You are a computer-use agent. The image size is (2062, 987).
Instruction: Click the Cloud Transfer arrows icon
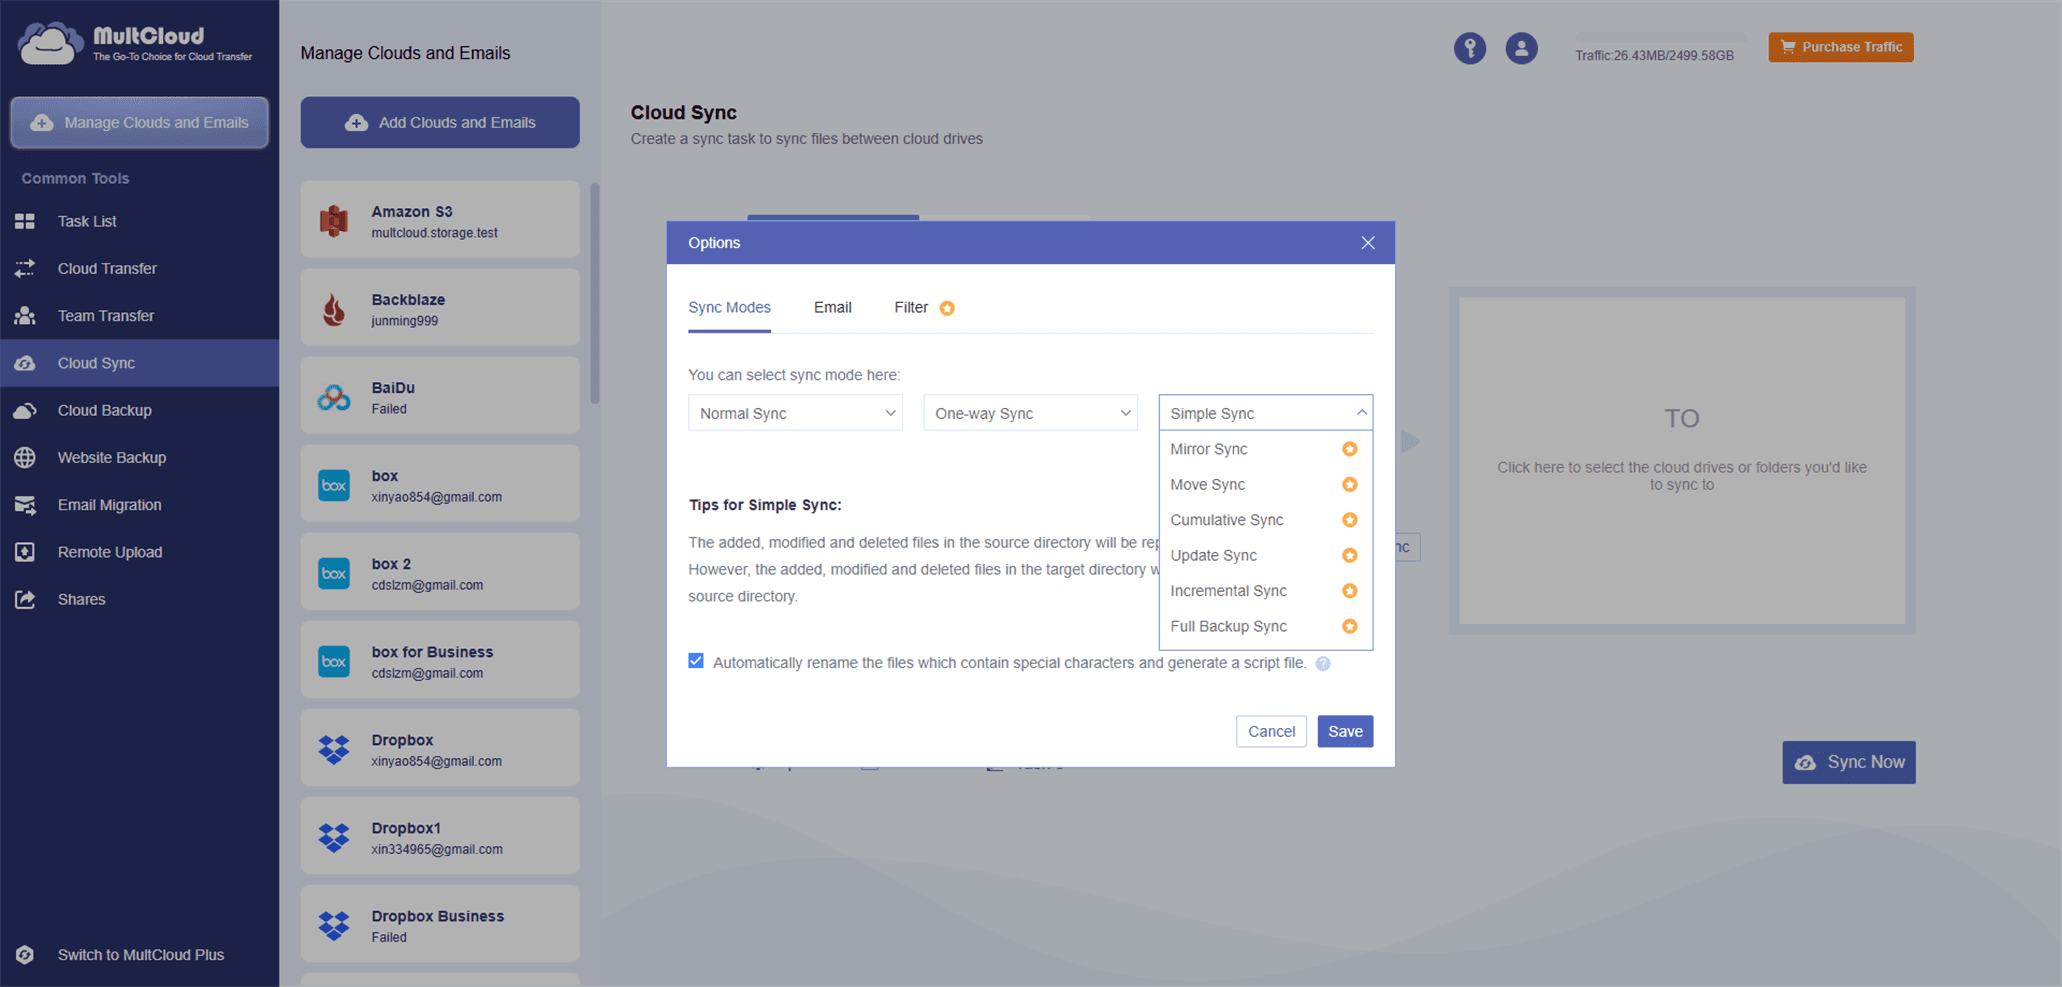[25, 268]
